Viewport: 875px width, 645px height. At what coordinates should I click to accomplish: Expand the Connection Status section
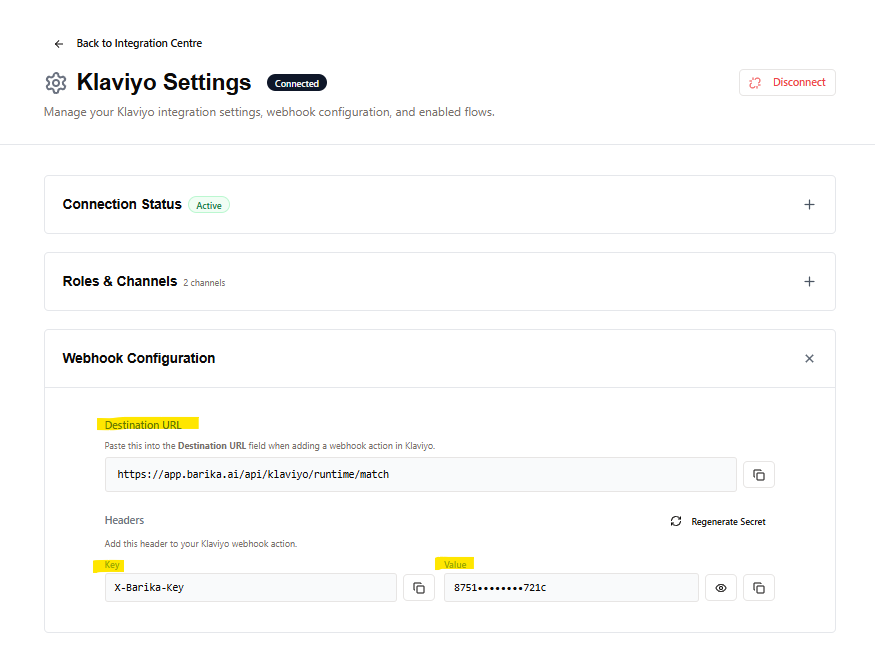(809, 205)
